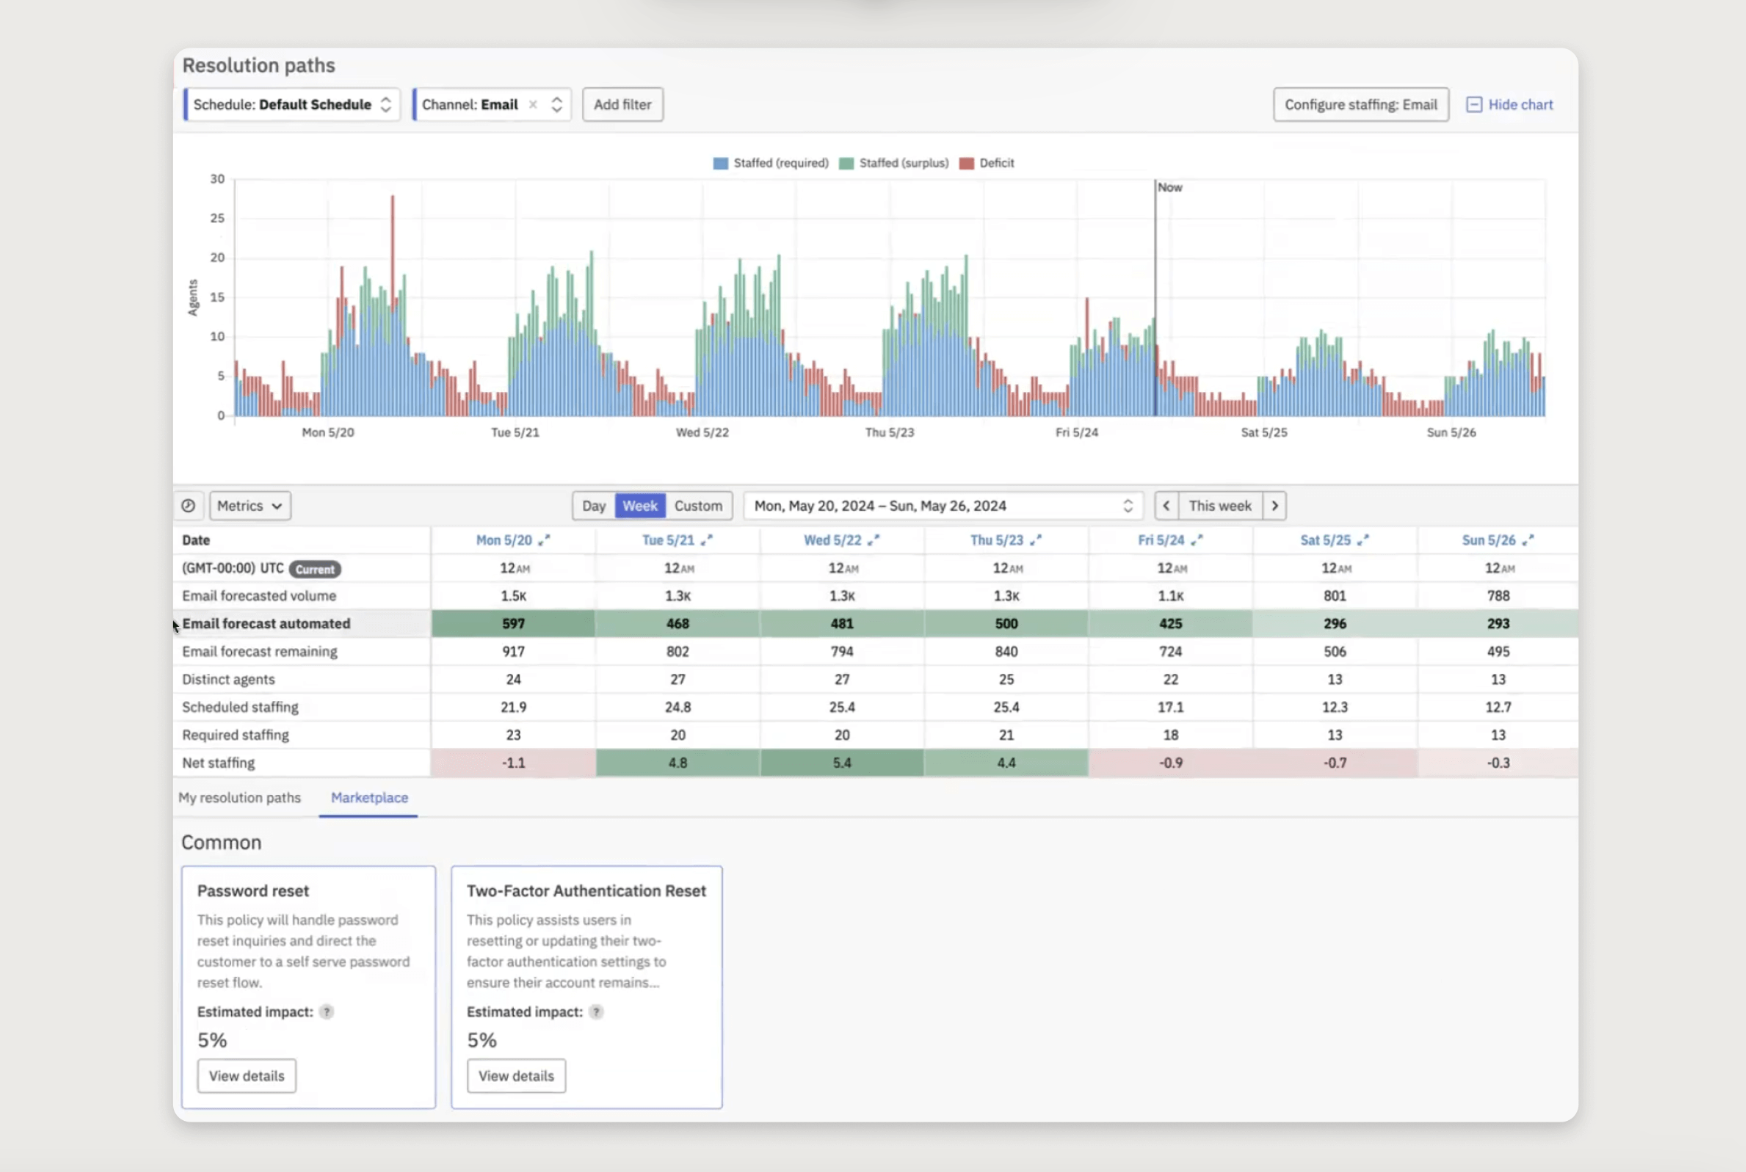
Task: Switch to Day view
Action: pyautogui.click(x=594, y=506)
